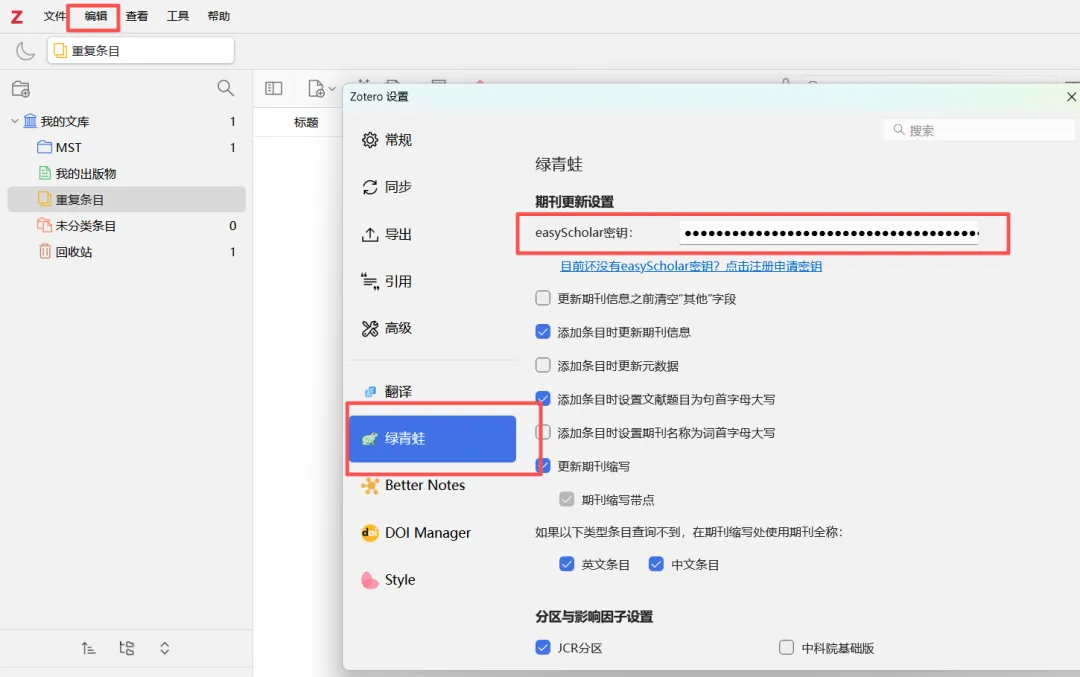Click the expand/collapse arrows icon at the bottom of the sidebar
The image size is (1080, 677).
(x=165, y=648)
